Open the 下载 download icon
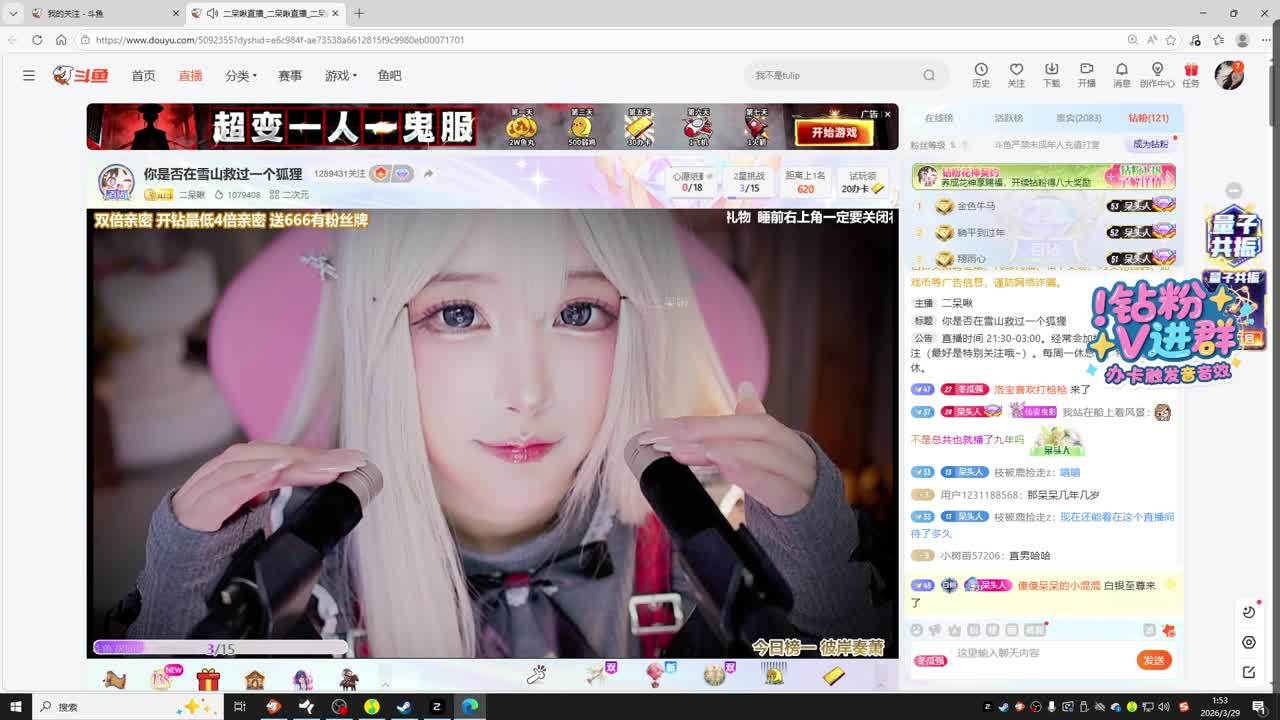Viewport: 1280px width, 720px height. coord(1051,74)
